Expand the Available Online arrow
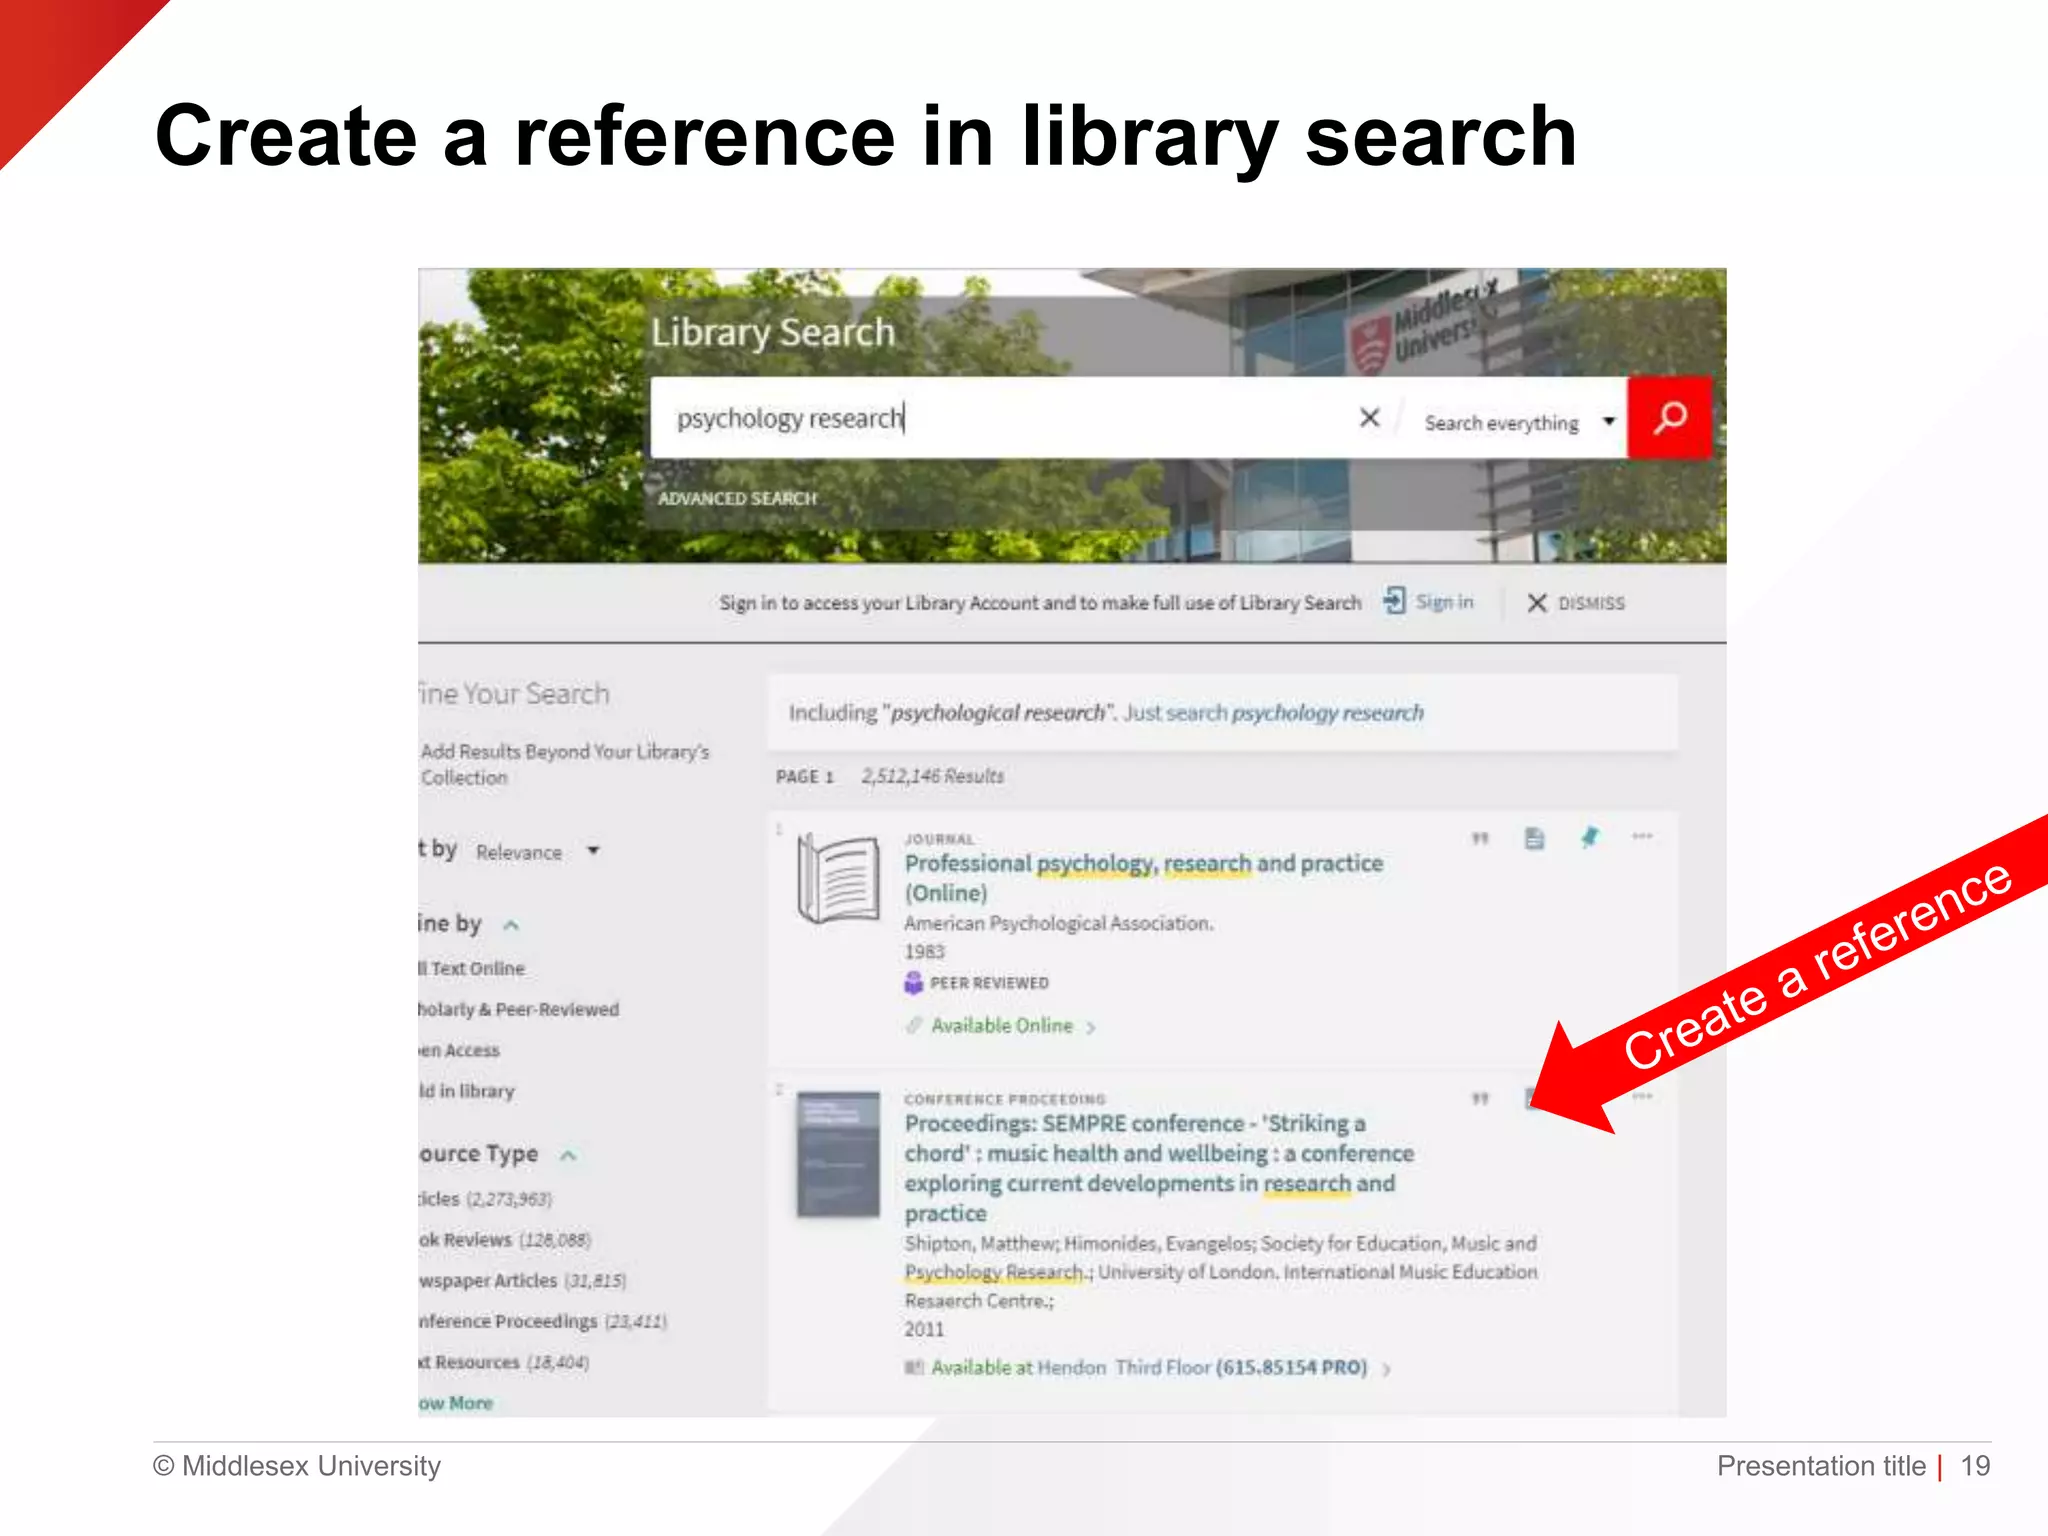Viewport: 2048px width, 1536px height. coord(1091,1027)
